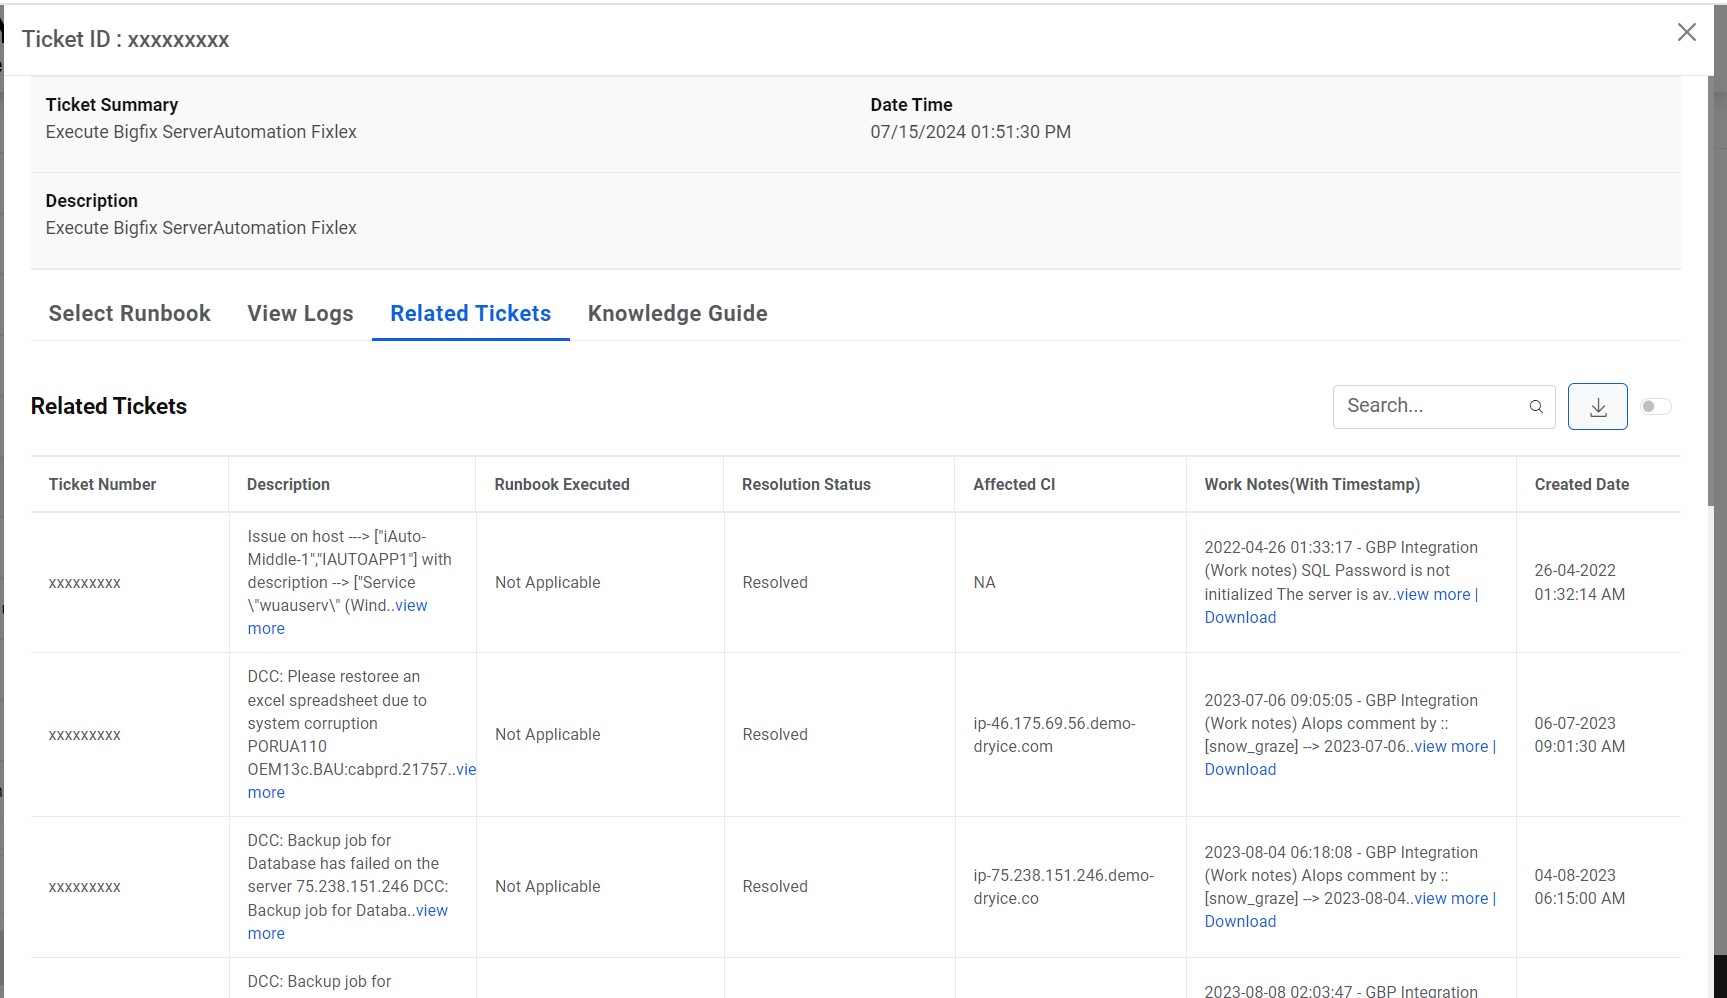
Task: Toggle the switch beside the download button
Action: pos(1655,407)
